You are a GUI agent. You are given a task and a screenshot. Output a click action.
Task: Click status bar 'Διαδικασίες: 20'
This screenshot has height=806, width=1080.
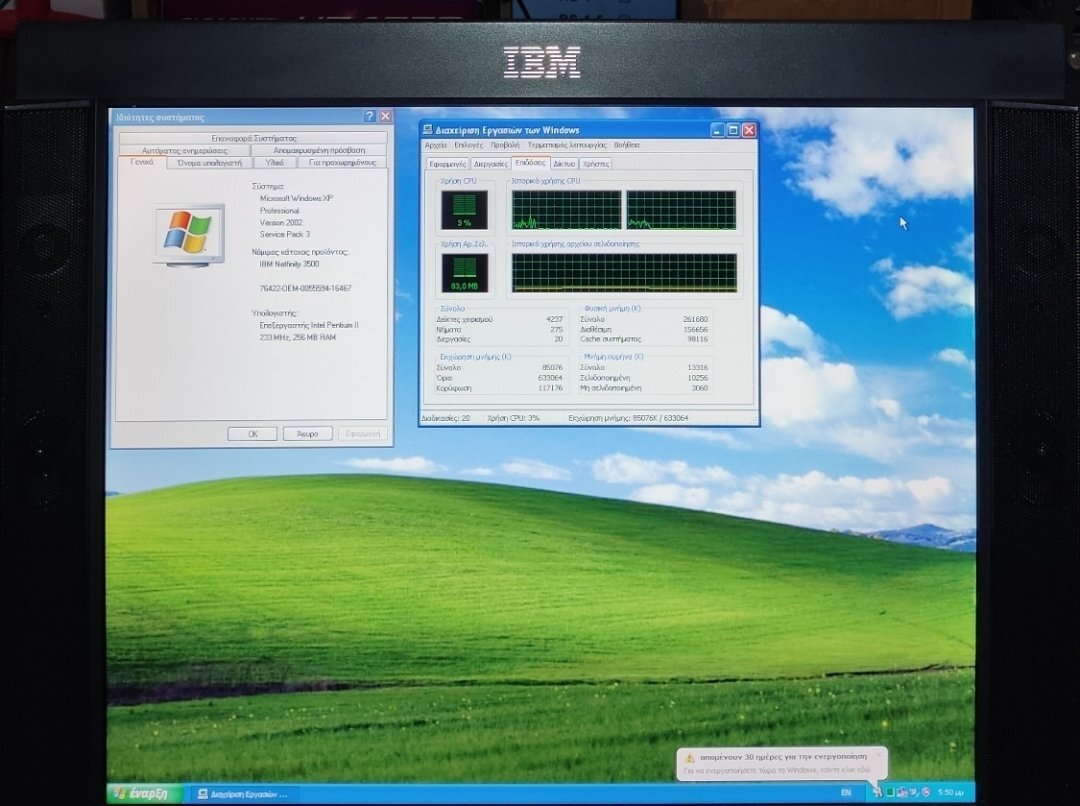446,418
